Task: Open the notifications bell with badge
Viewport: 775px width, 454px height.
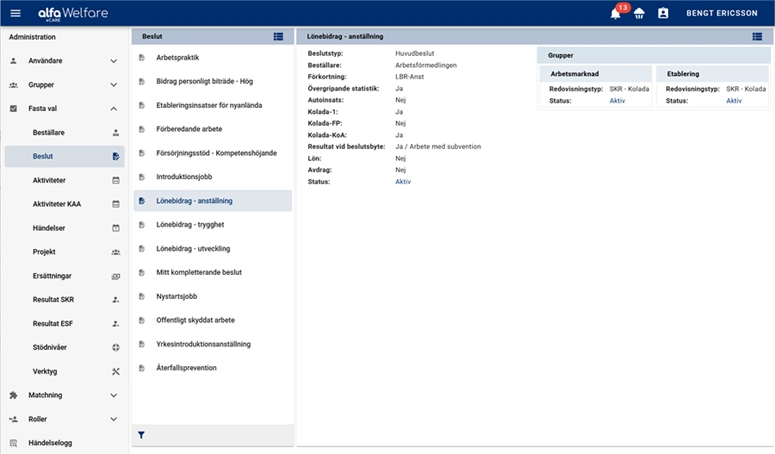Action: point(616,13)
